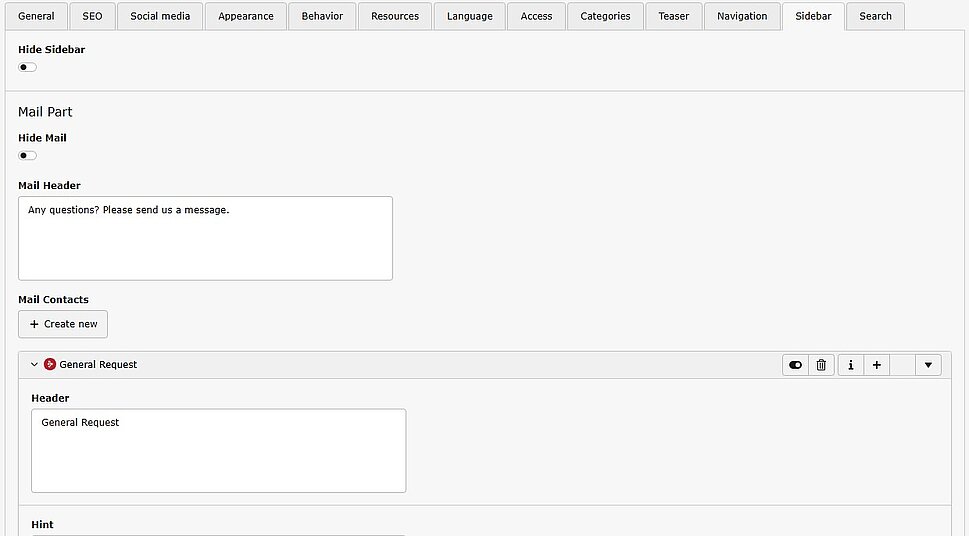The height and width of the screenshot is (536, 969).
Task: Delete the General Request contact record
Action: pyautogui.click(x=821, y=365)
